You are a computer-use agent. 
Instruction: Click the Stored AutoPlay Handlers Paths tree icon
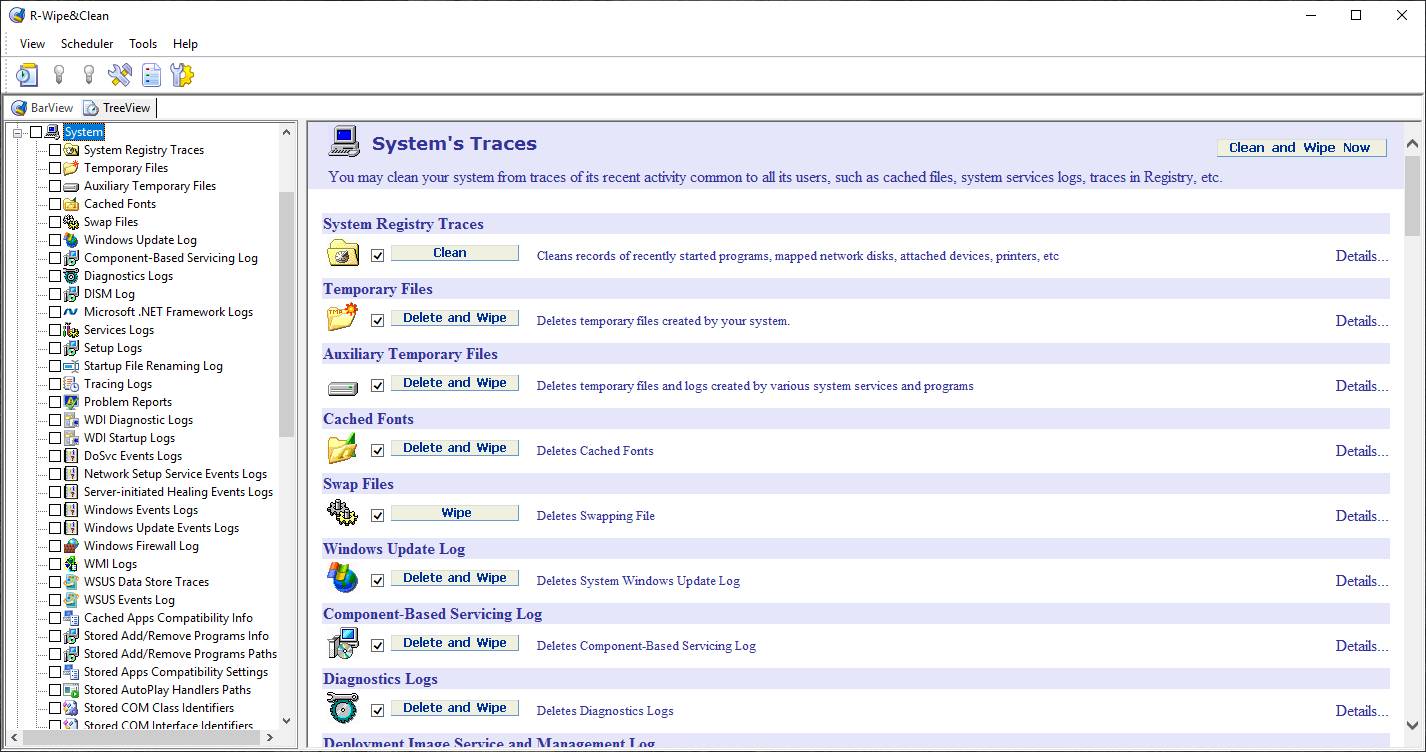pyautogui.click(x=71, y=690)
